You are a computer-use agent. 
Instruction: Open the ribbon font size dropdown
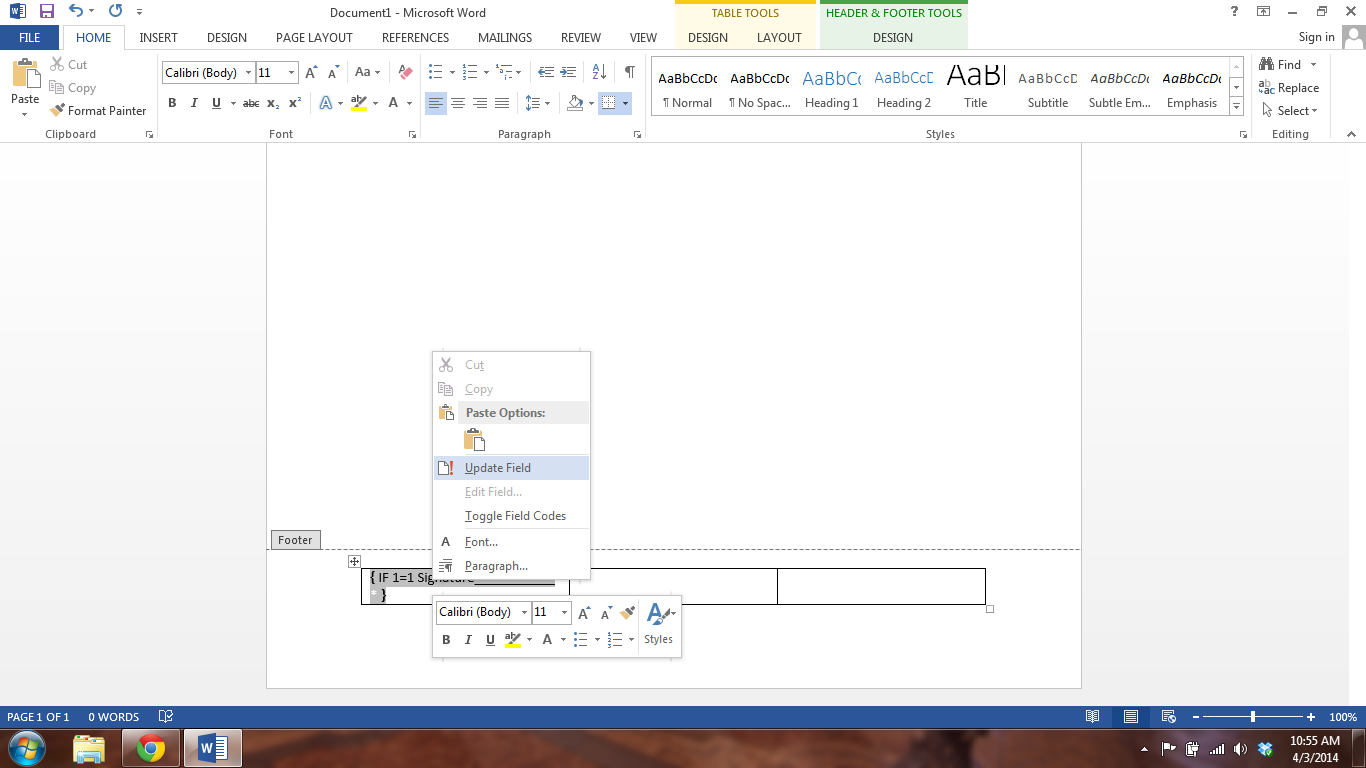coord(292,73)
